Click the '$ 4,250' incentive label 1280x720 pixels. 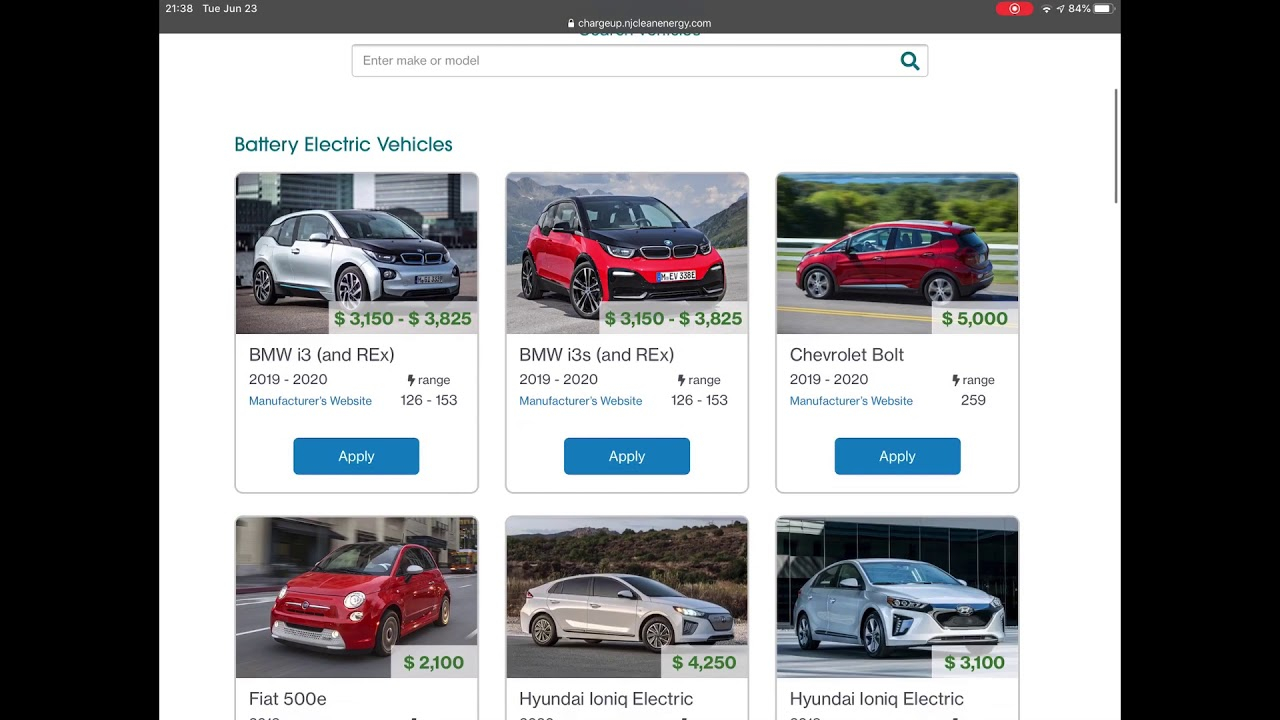(704, 663)
